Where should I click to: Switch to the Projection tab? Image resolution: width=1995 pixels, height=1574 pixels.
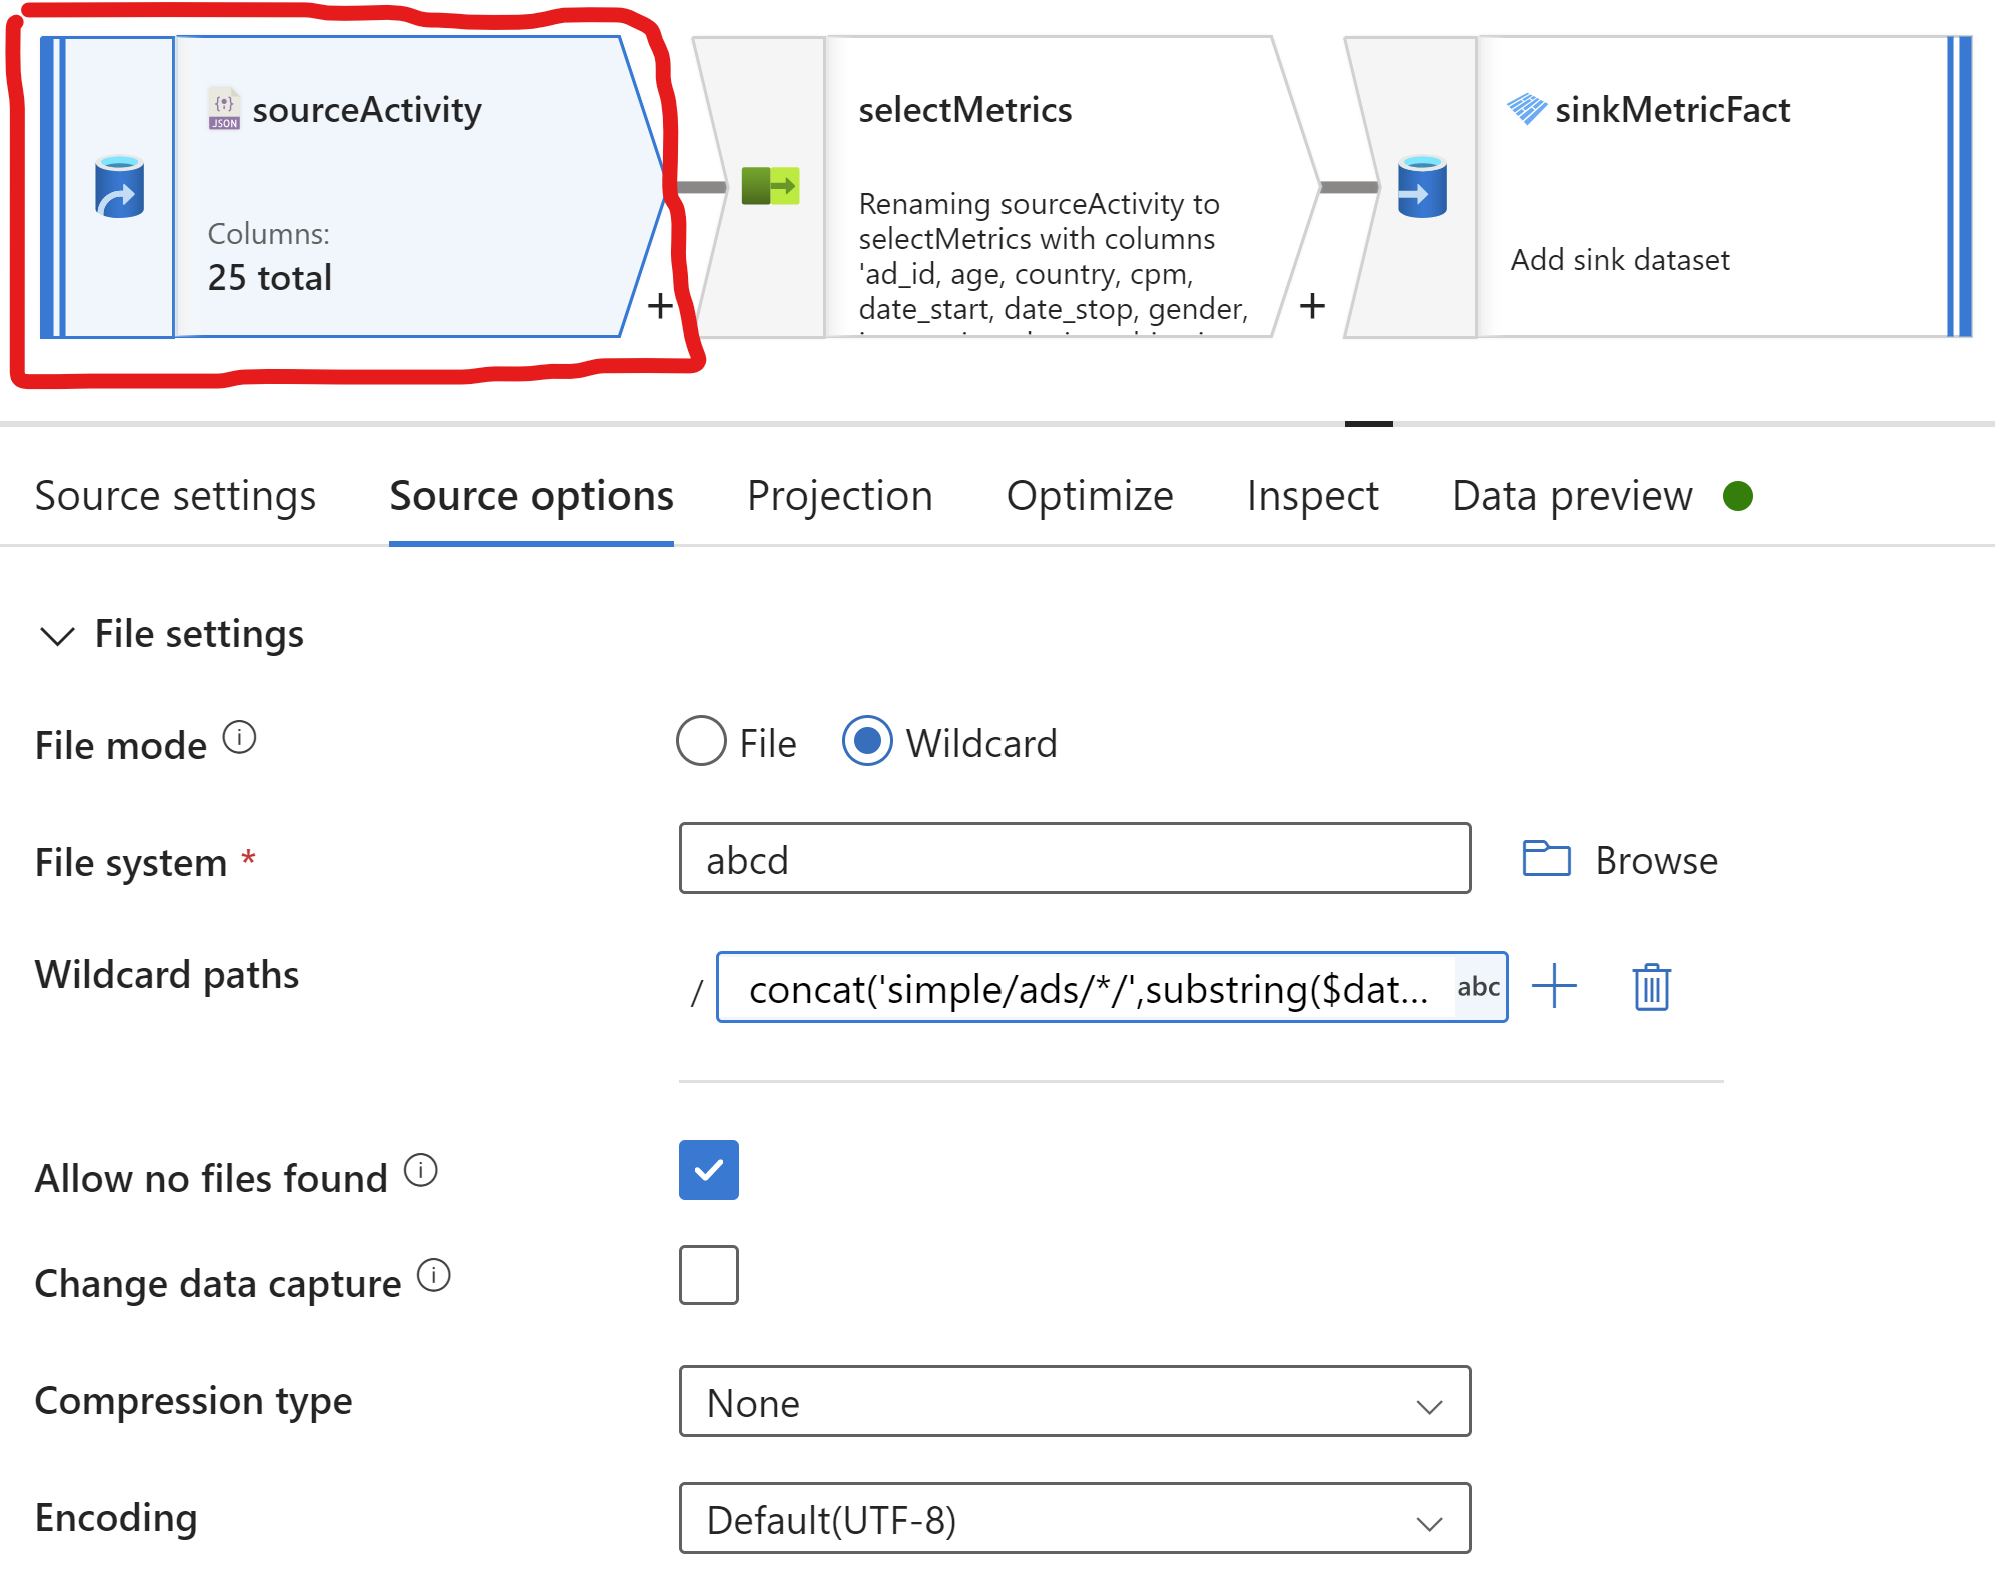click(x=840, y=495)
